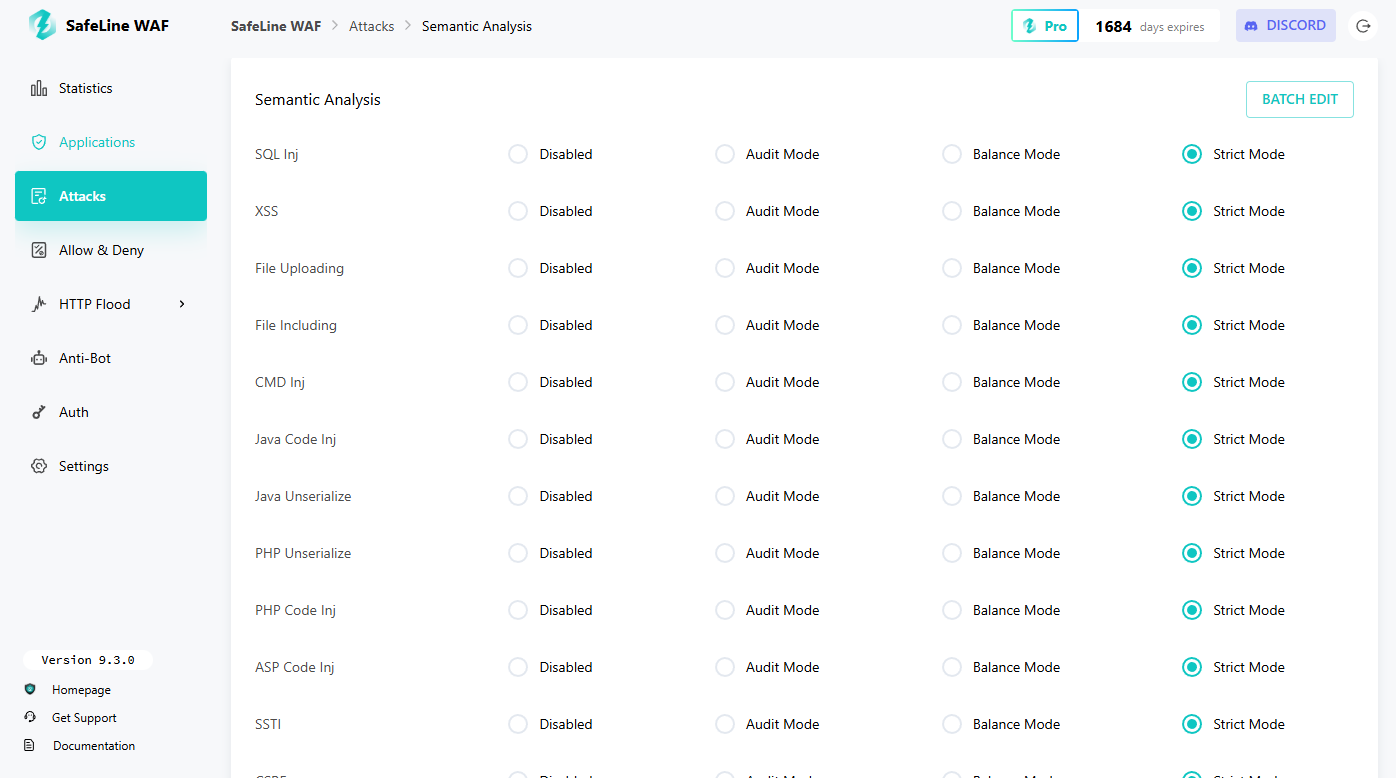
Task: Open the DISCORD link button
Action: click(x=1285, y=26)
